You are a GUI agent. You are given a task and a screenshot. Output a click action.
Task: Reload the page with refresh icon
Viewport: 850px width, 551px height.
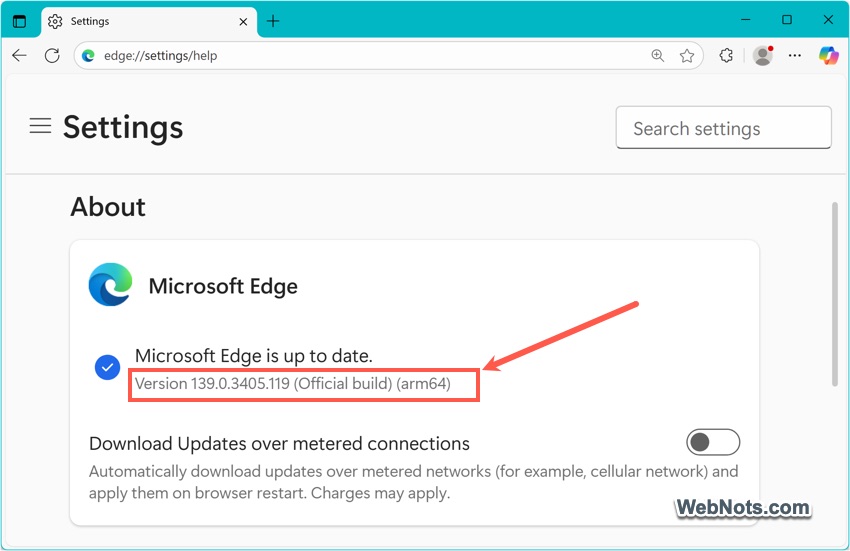[52, 55]
